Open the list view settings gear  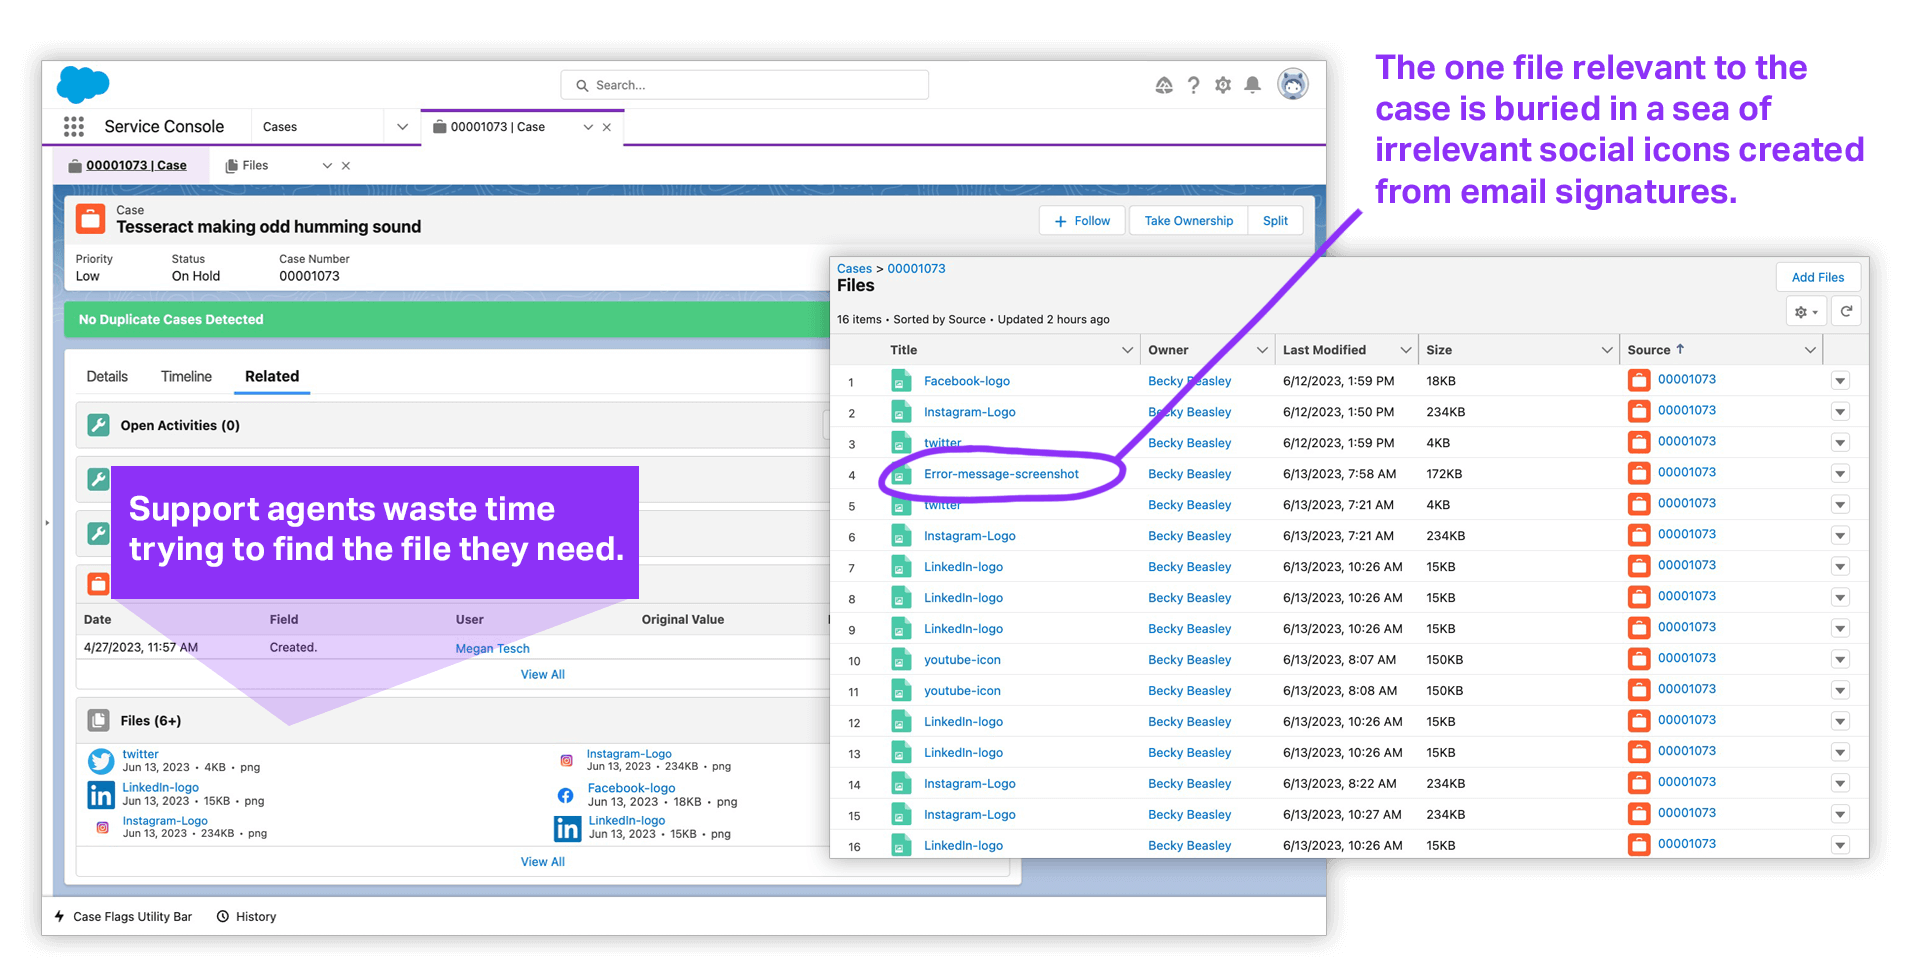pyautogui.click(x=1806, y=312)
